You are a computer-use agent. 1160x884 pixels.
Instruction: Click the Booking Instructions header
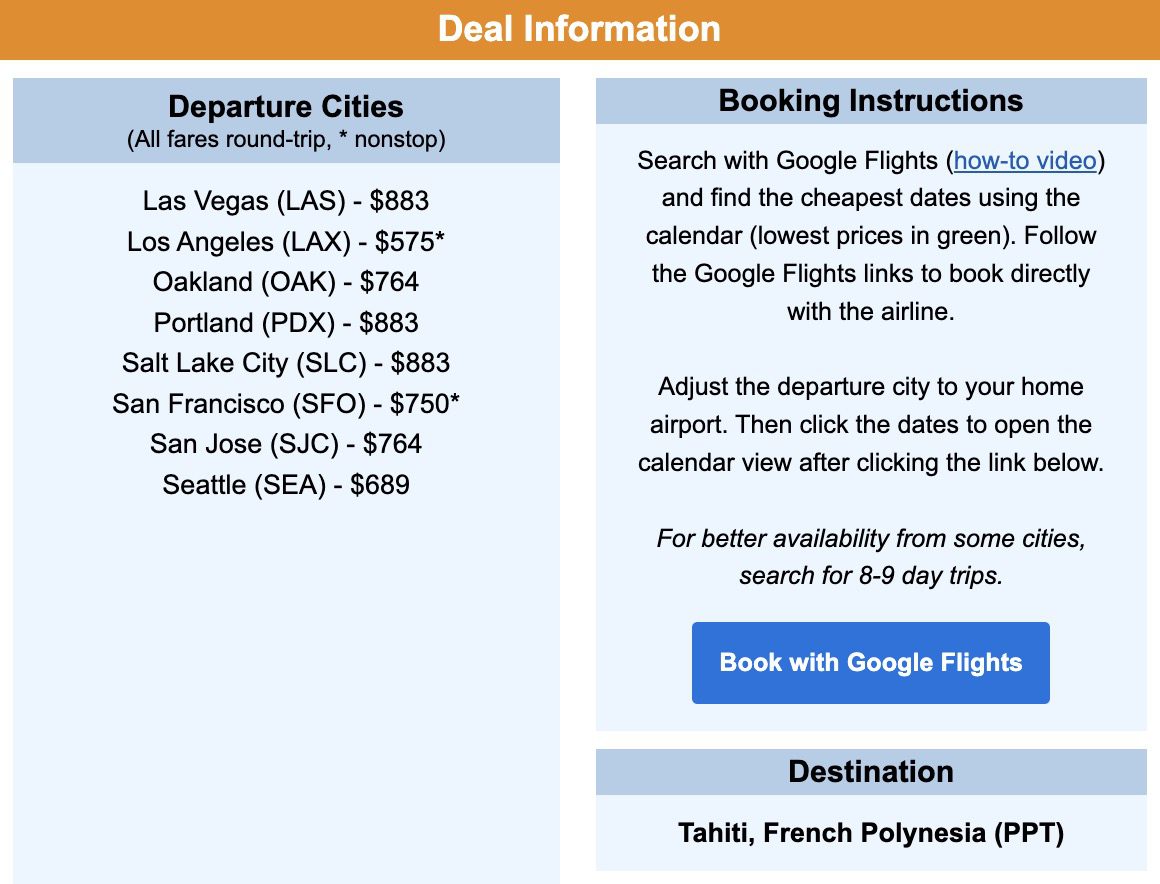click(x=870, y=100)
